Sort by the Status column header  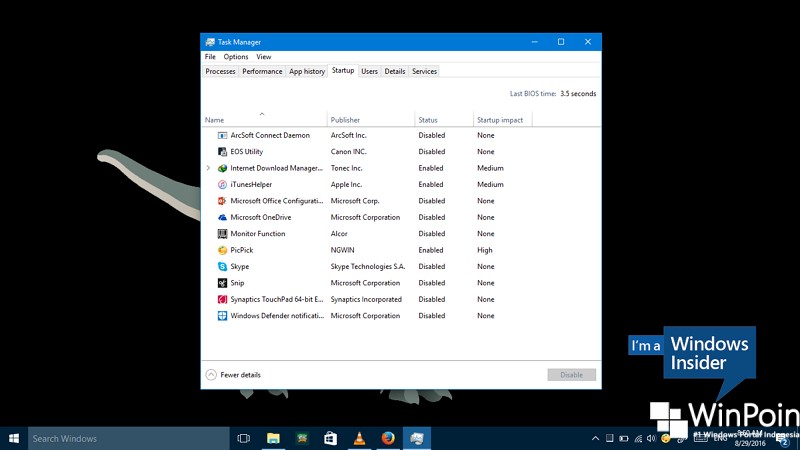click(444, 119)
